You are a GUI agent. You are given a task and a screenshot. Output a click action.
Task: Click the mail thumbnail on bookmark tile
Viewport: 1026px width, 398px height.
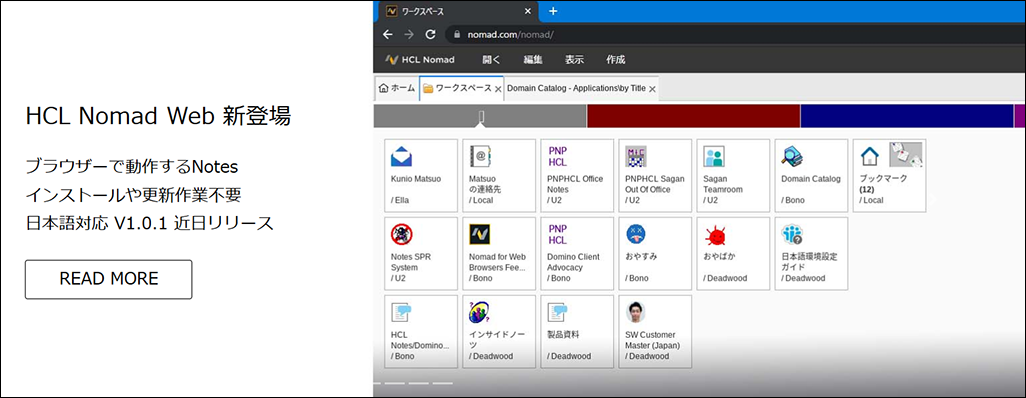[x=906, y=154]
